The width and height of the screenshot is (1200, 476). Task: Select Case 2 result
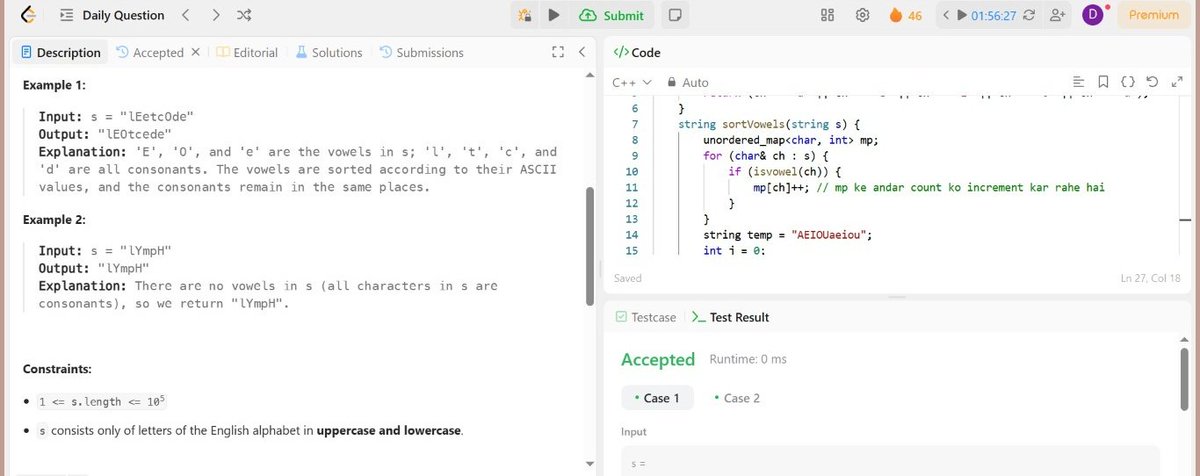(x=737, y=398)
